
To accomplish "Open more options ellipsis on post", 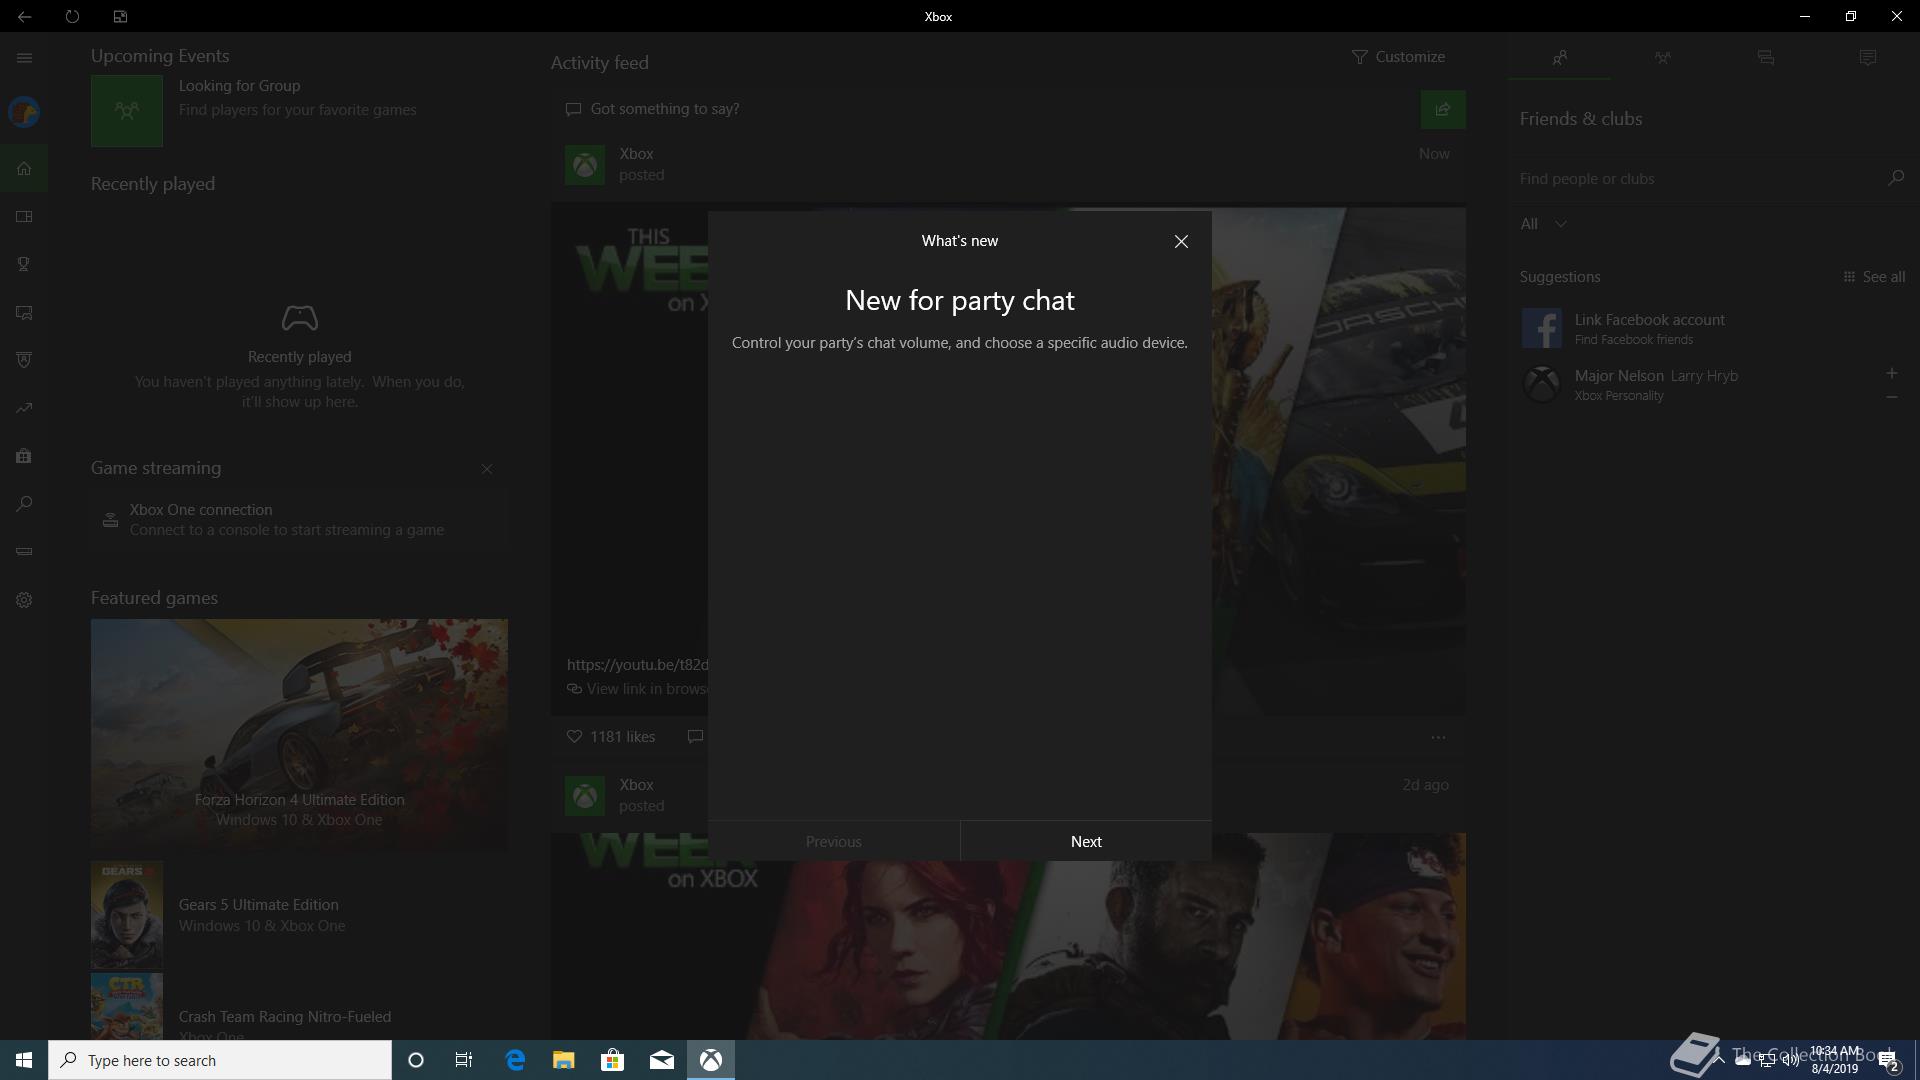I will (x=1438, y=737).
